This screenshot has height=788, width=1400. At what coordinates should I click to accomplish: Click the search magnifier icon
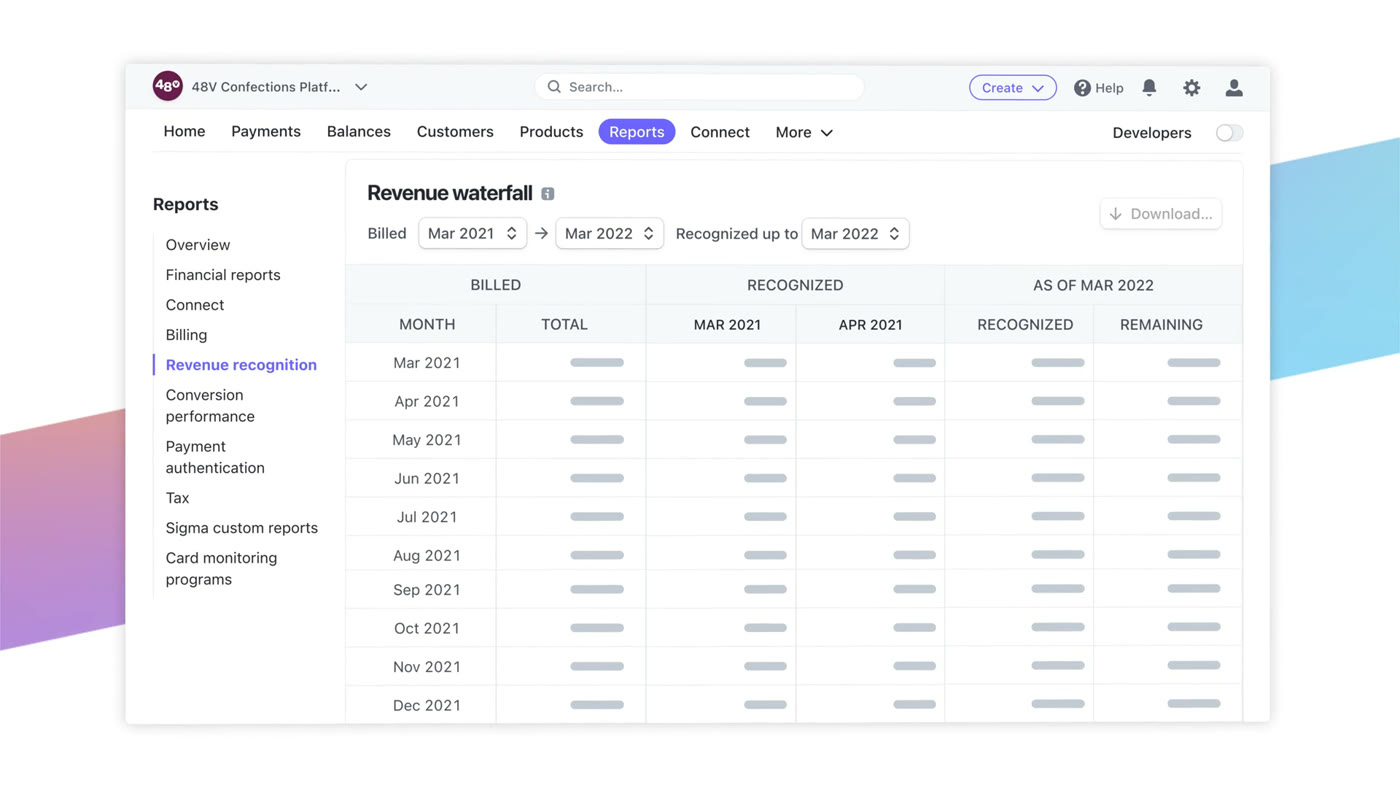pyautogui.click(x=554, y=87)
